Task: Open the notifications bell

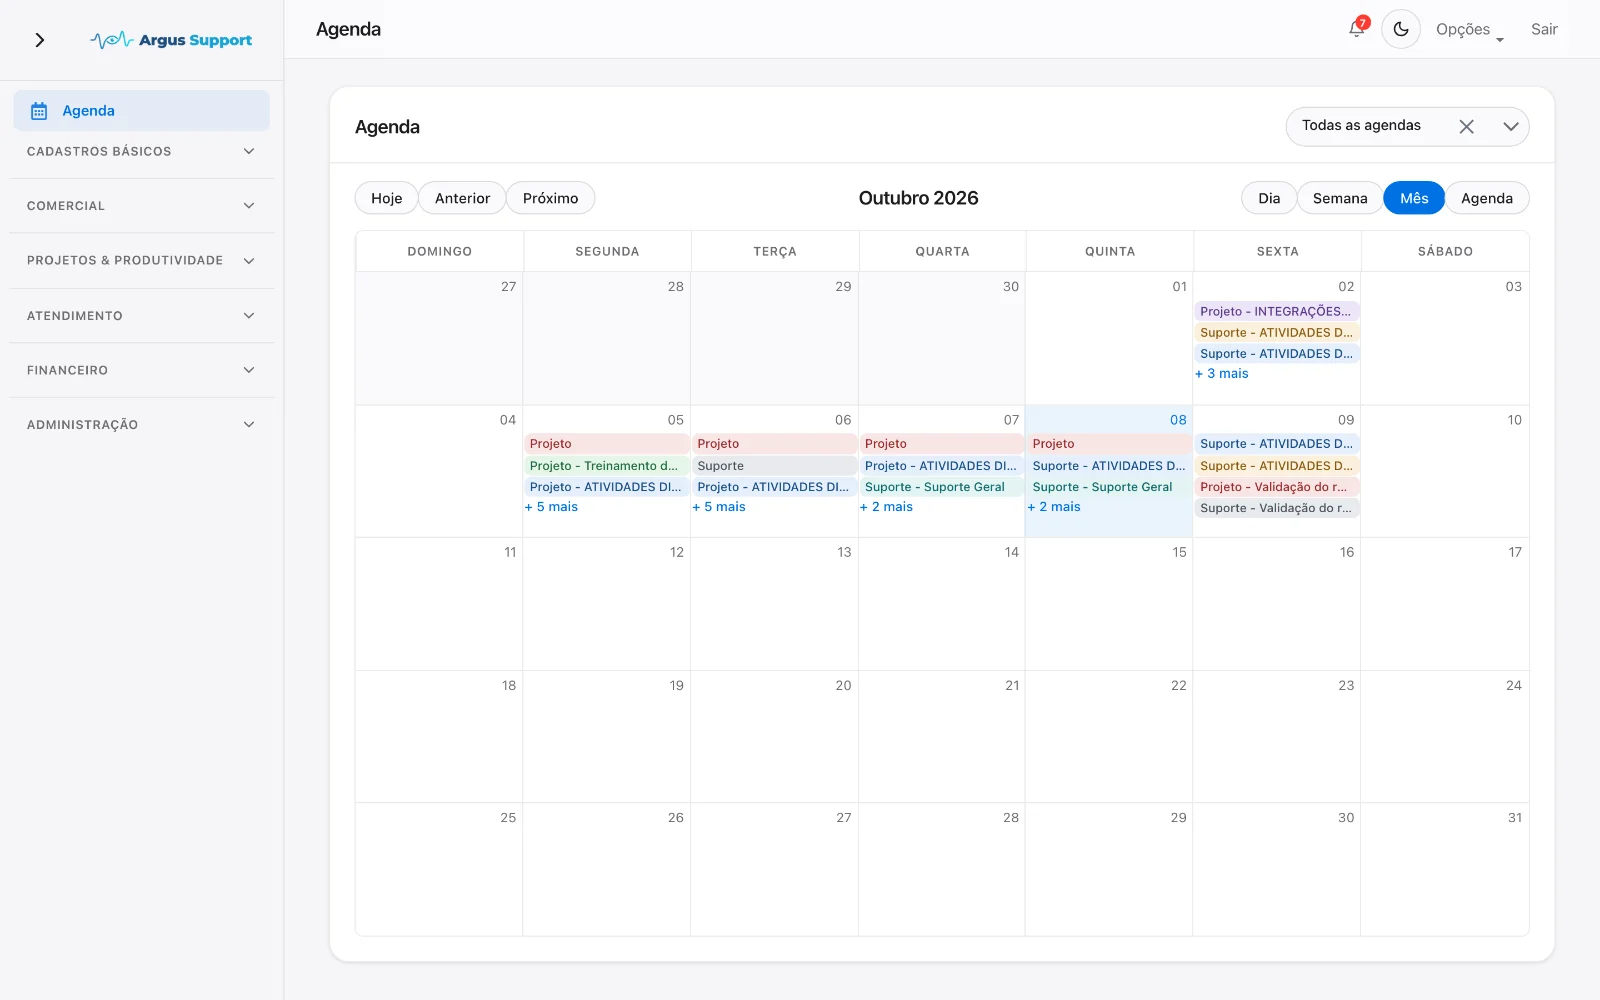Action: (x=1357, y=28)
